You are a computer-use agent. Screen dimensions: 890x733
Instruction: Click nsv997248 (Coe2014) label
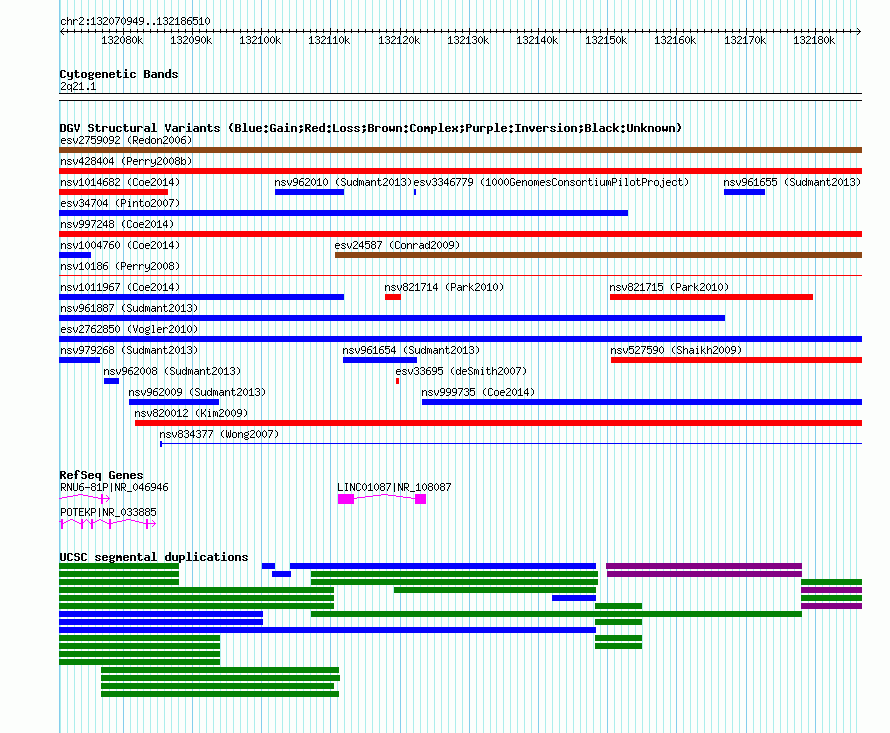[x=117, y=224]
